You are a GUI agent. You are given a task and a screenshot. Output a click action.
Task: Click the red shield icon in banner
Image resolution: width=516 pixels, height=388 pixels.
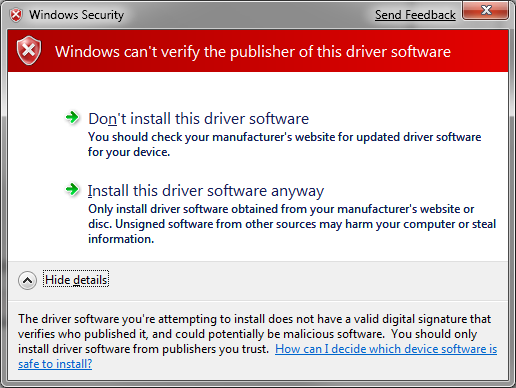click(29, 51)
